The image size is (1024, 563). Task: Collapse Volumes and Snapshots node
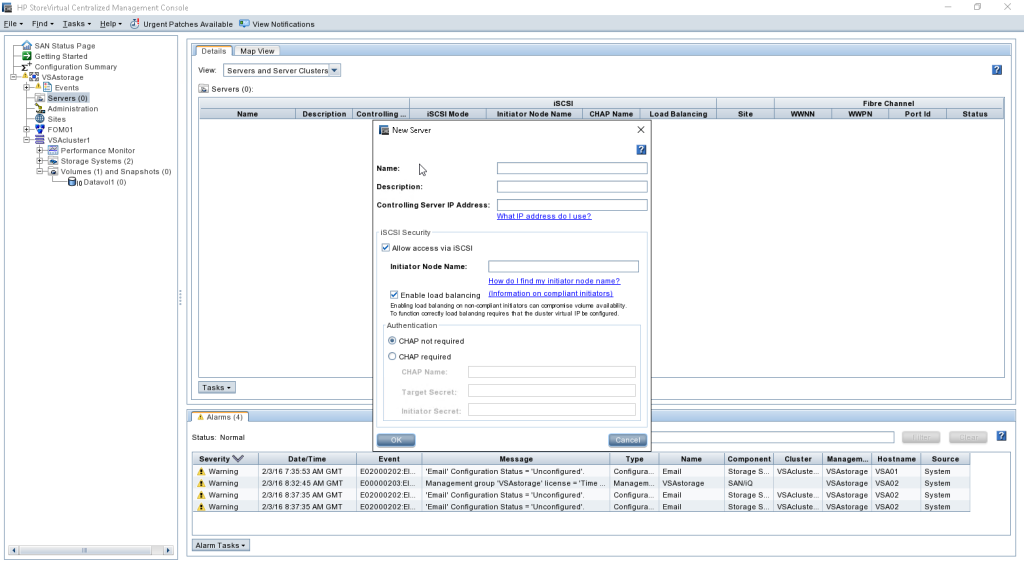[x=40, y=171]
